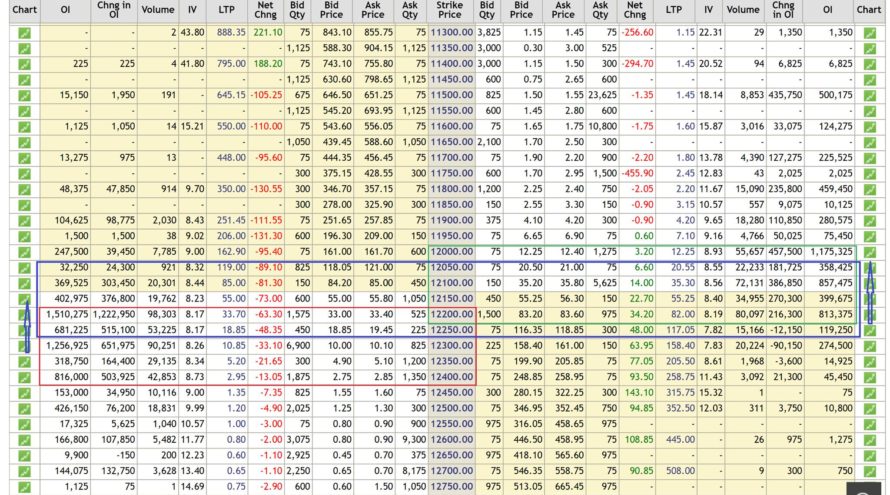Select put net change value -455.90

point(637,173)
